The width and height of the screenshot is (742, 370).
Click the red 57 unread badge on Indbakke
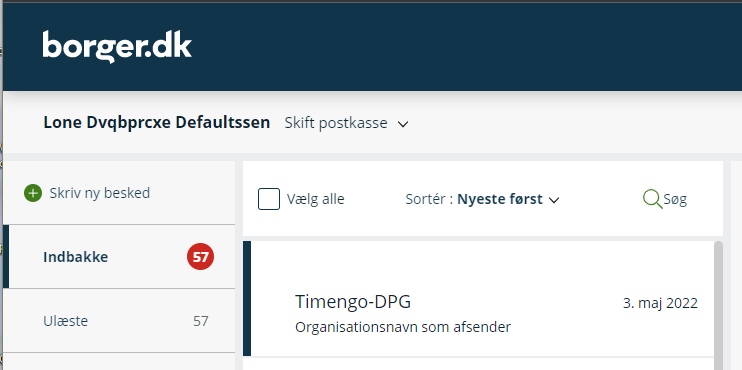[x=200, y=257]
